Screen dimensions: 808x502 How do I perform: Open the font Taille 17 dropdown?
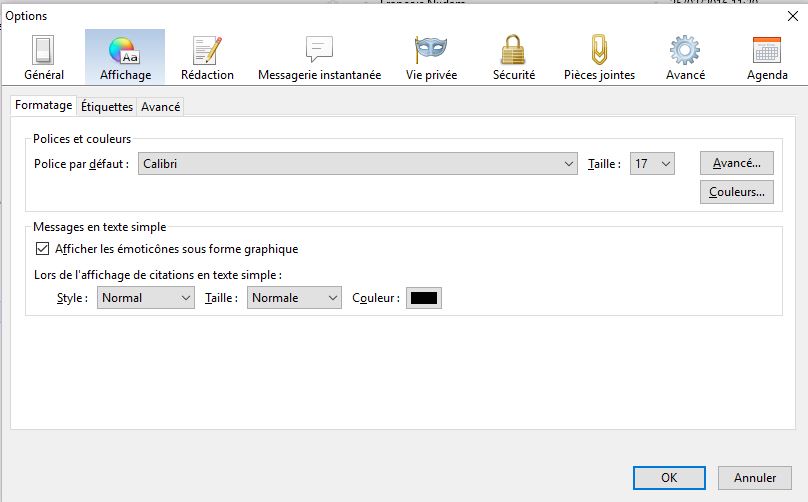652,164
